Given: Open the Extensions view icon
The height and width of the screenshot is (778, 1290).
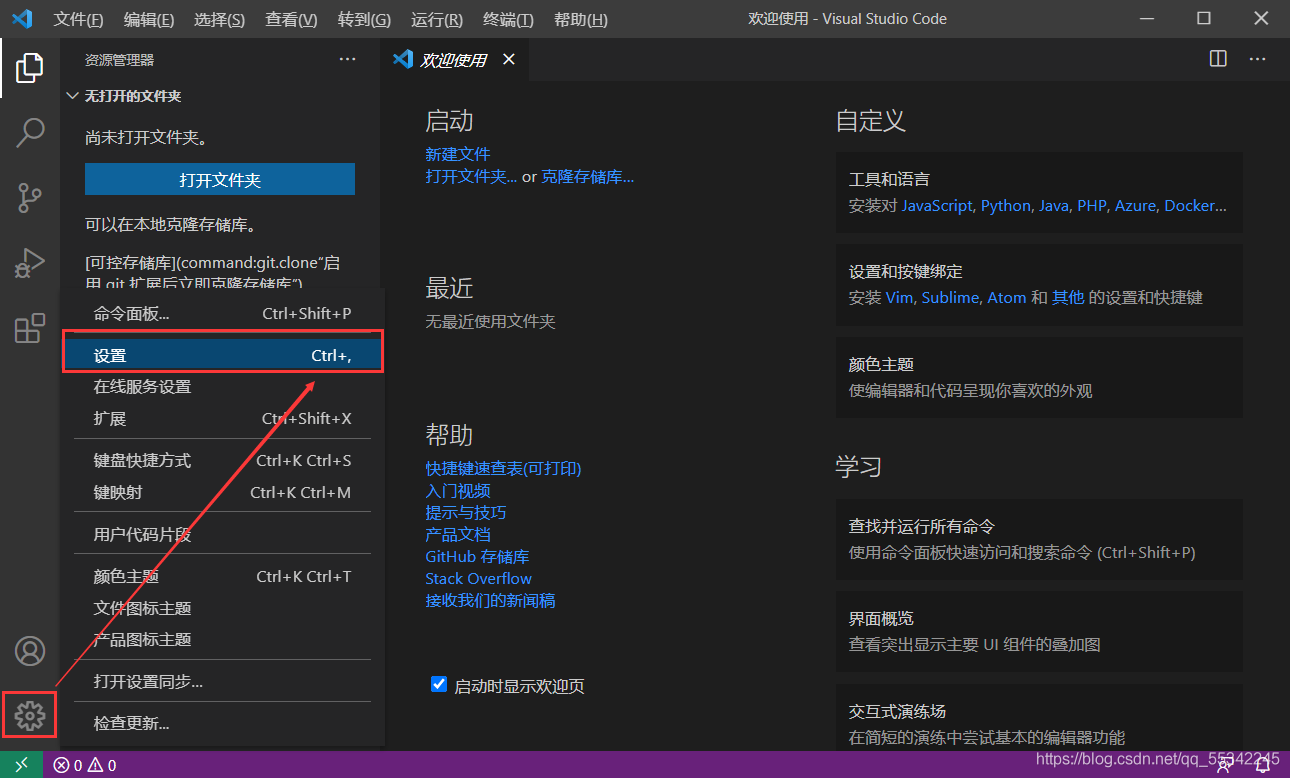Looking at the screenshot, I should point(30,328).
